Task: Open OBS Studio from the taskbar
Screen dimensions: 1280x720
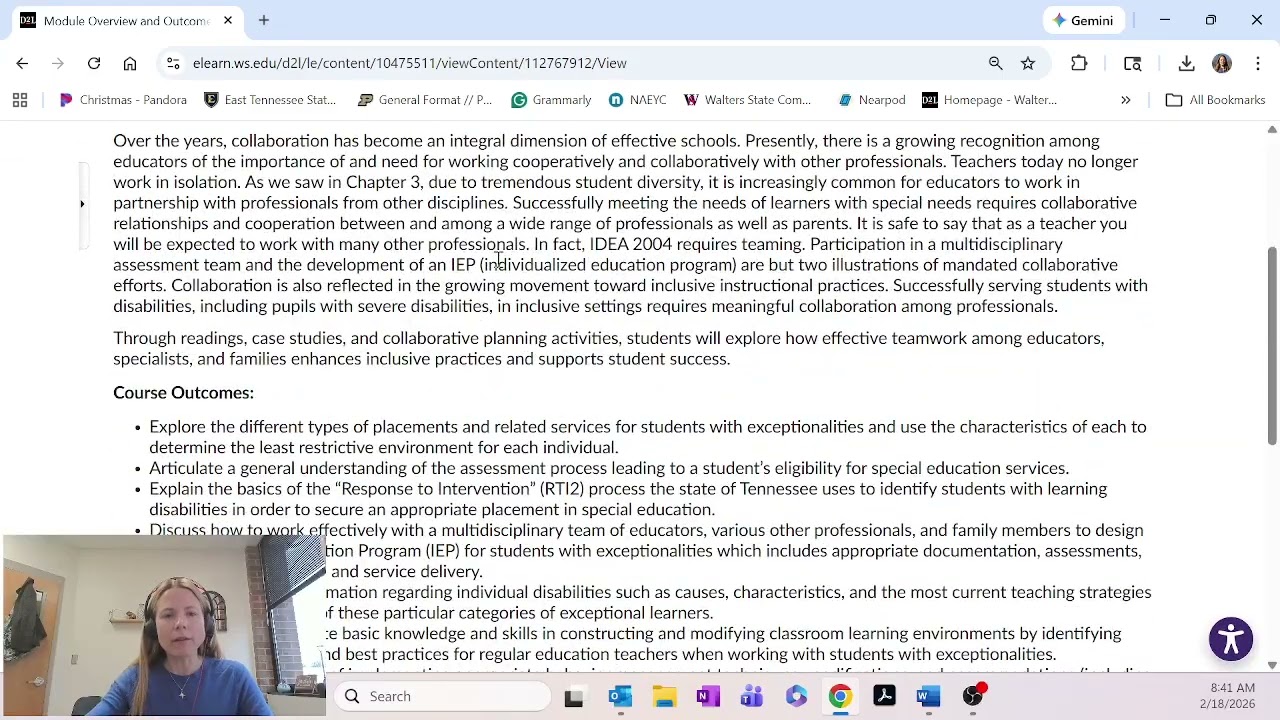Action: (x=972, y=696)
